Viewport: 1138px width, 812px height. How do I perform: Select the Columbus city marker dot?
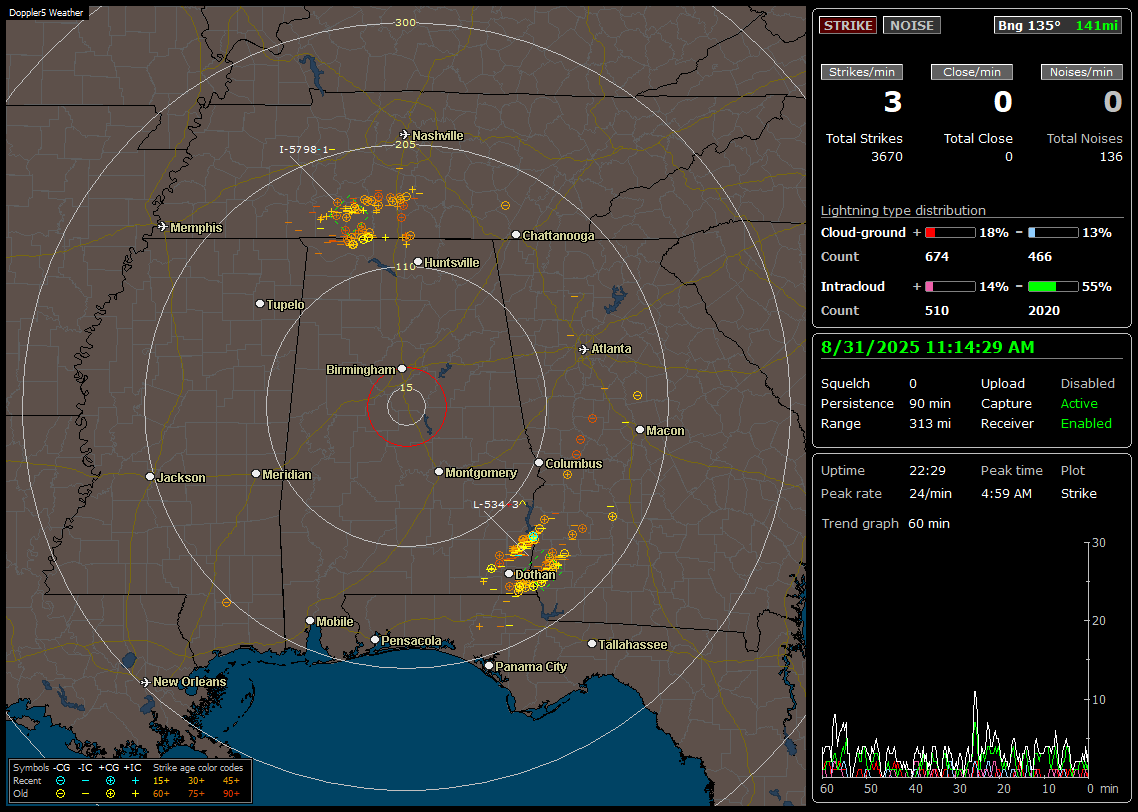[x=539, y=463]
